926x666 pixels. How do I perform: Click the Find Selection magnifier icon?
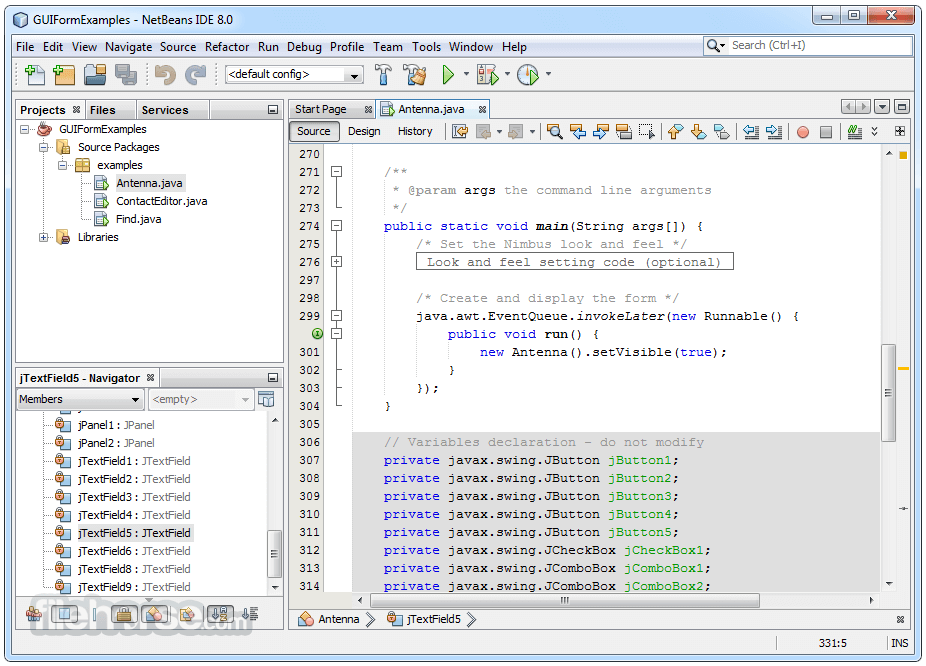coord(553,131)
